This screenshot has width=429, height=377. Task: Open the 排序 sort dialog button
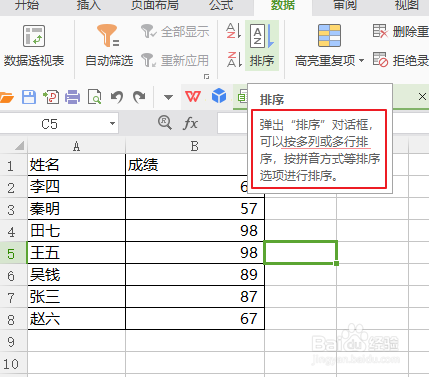click(262, 45)
